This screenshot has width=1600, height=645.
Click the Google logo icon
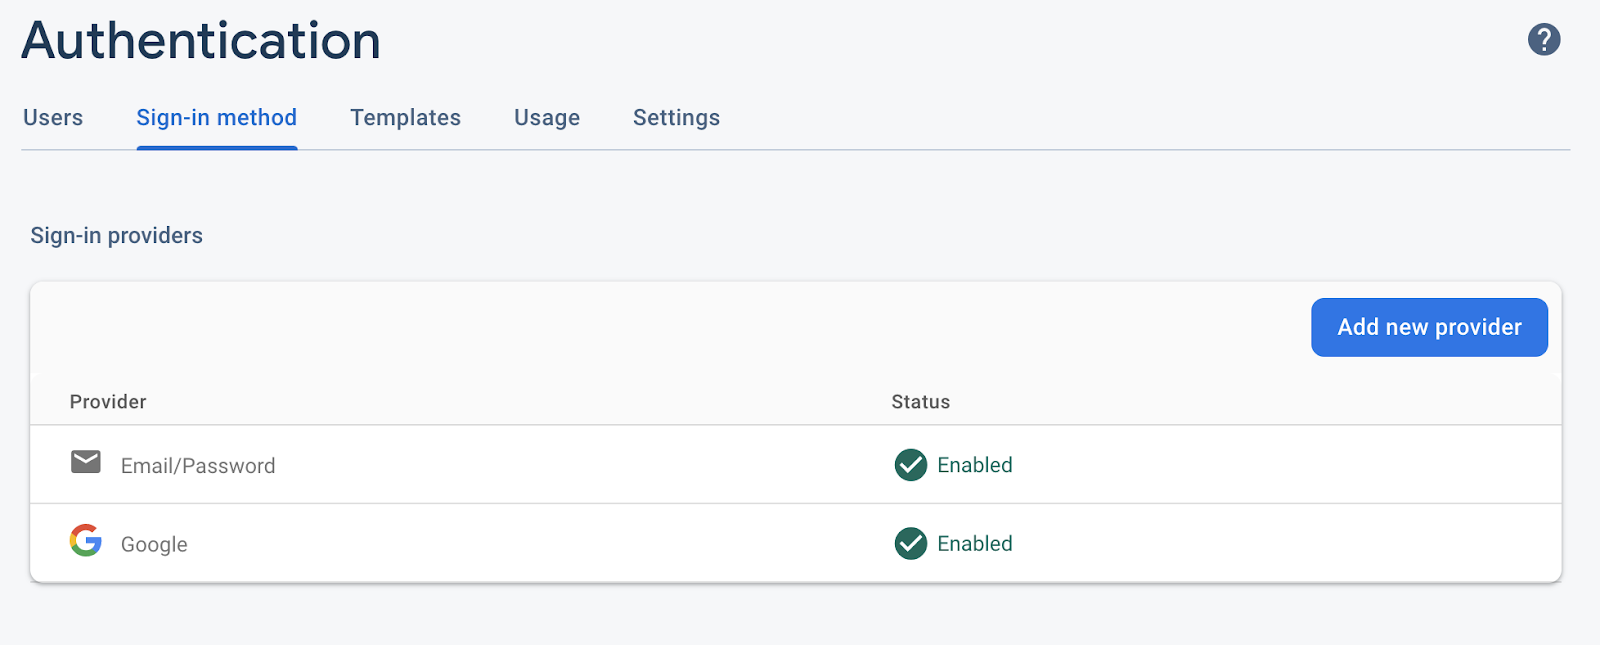[86, 541]
